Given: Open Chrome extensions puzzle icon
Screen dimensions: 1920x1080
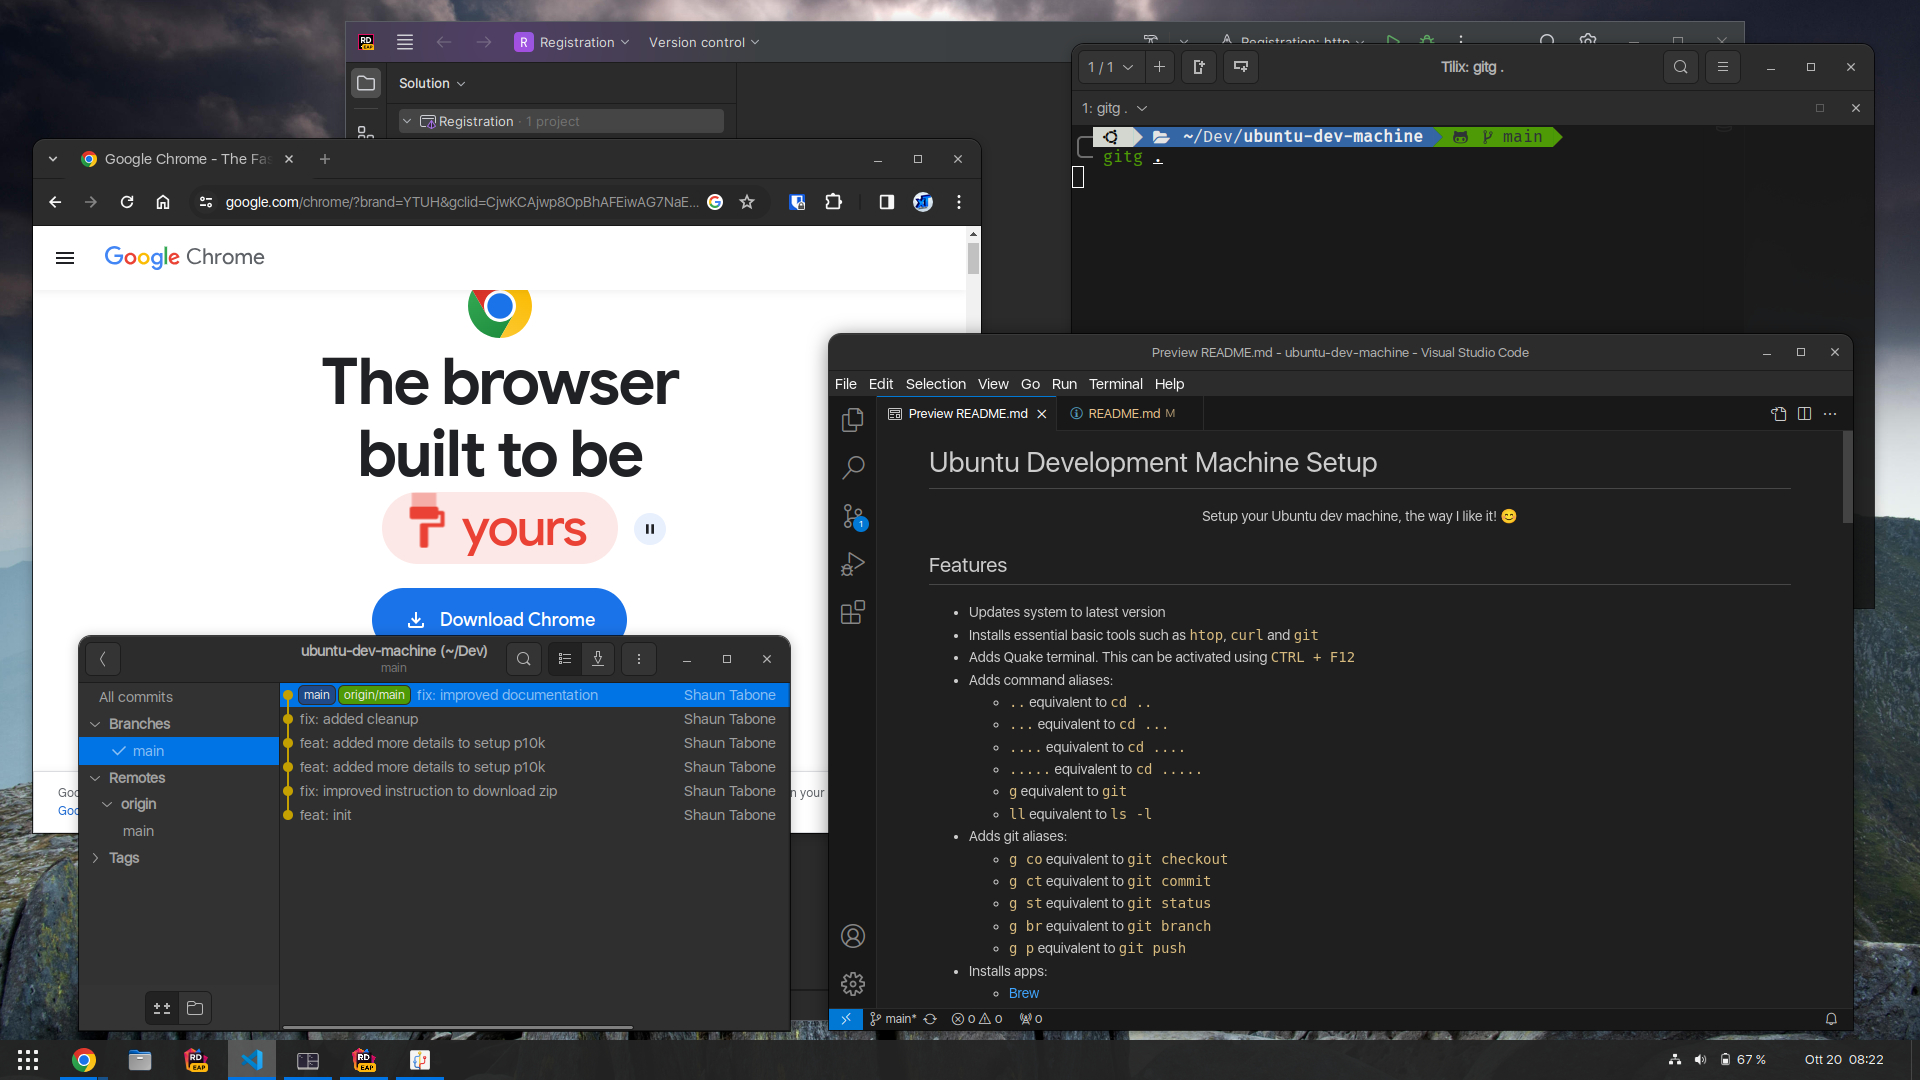Looking at the screenshot, I should [833, 202].
